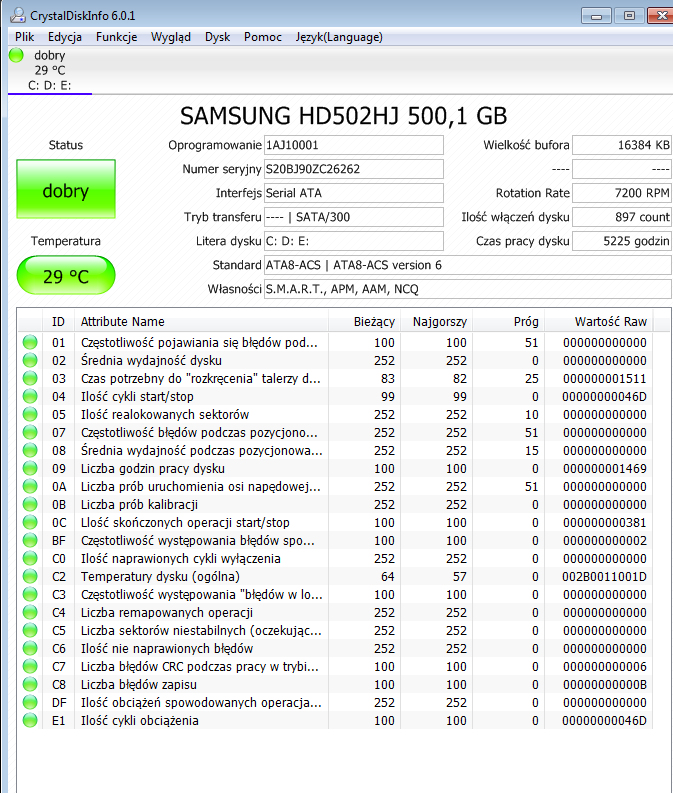Select row Liczba godzin pracy dysku
Screen dimensions: 673x793
click(335, 468)
